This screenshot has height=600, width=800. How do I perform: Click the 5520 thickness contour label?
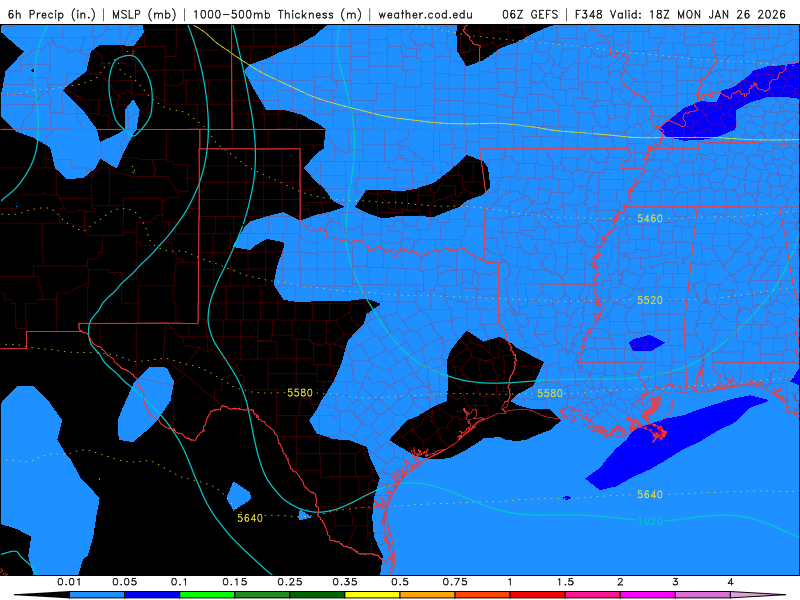click(x=649, y=300)
